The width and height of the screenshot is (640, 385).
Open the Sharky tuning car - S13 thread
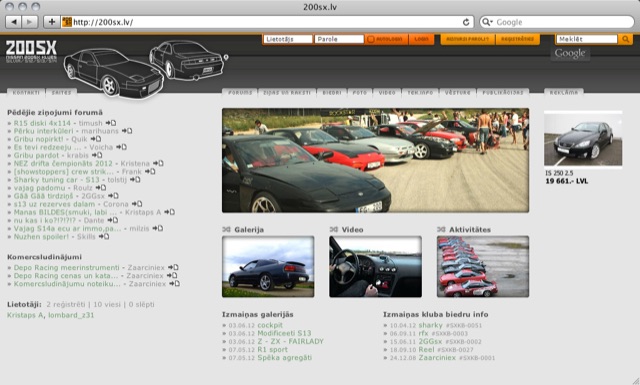click(56, 180)
